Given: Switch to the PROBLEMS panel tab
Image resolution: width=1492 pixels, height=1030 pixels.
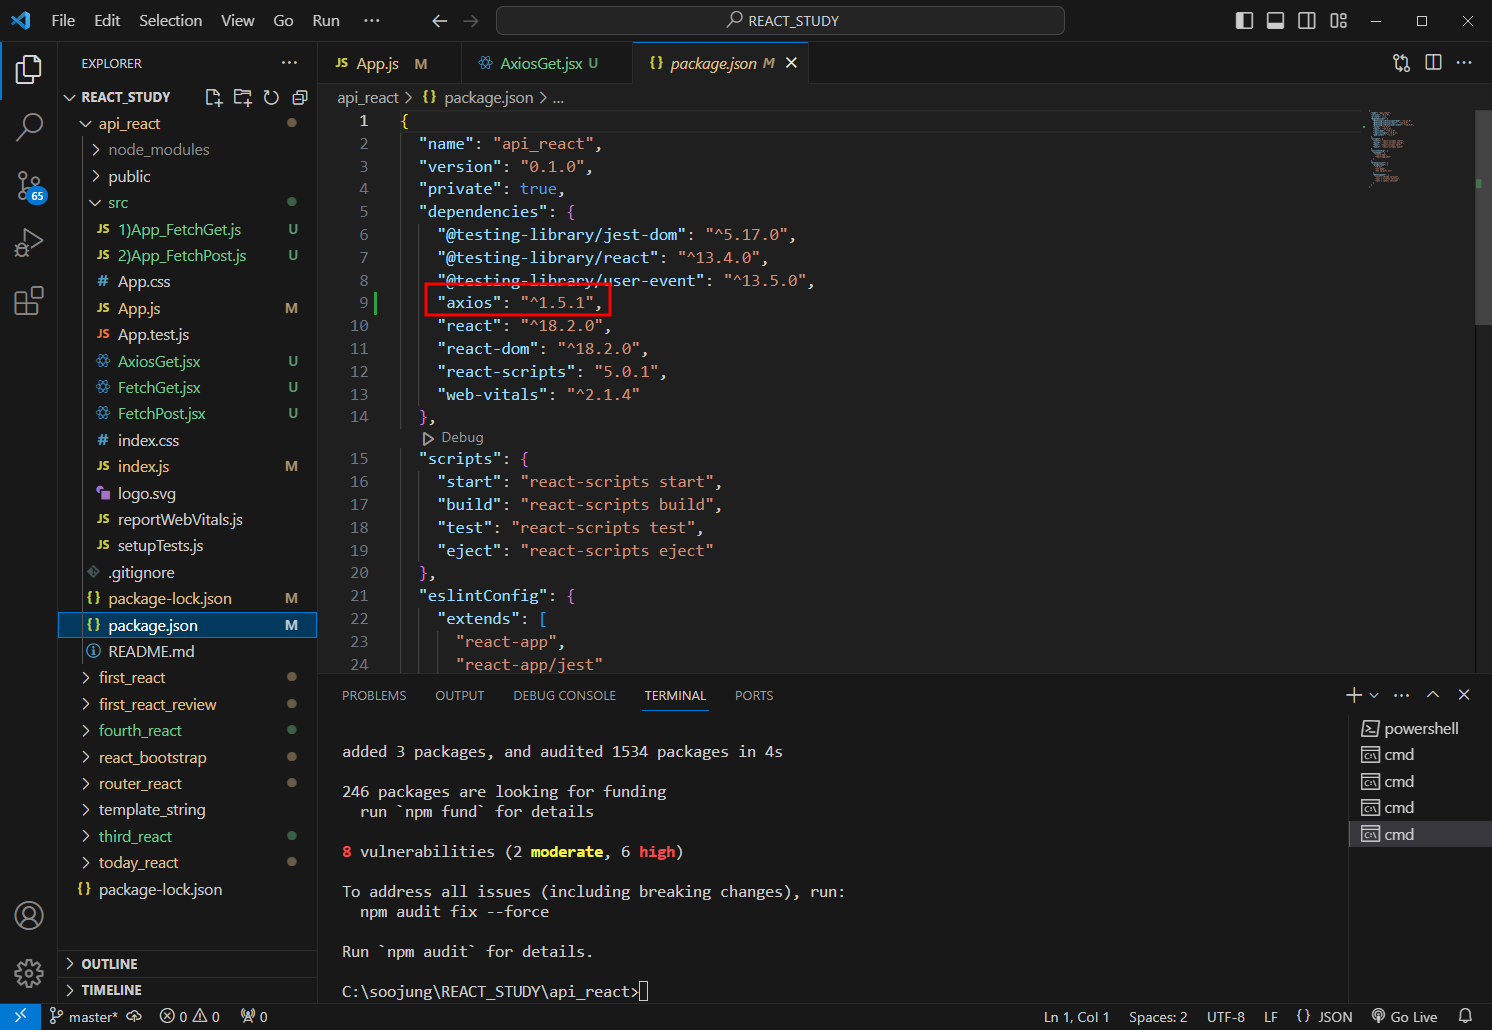Looking at the screenshot, I should 374,695.
